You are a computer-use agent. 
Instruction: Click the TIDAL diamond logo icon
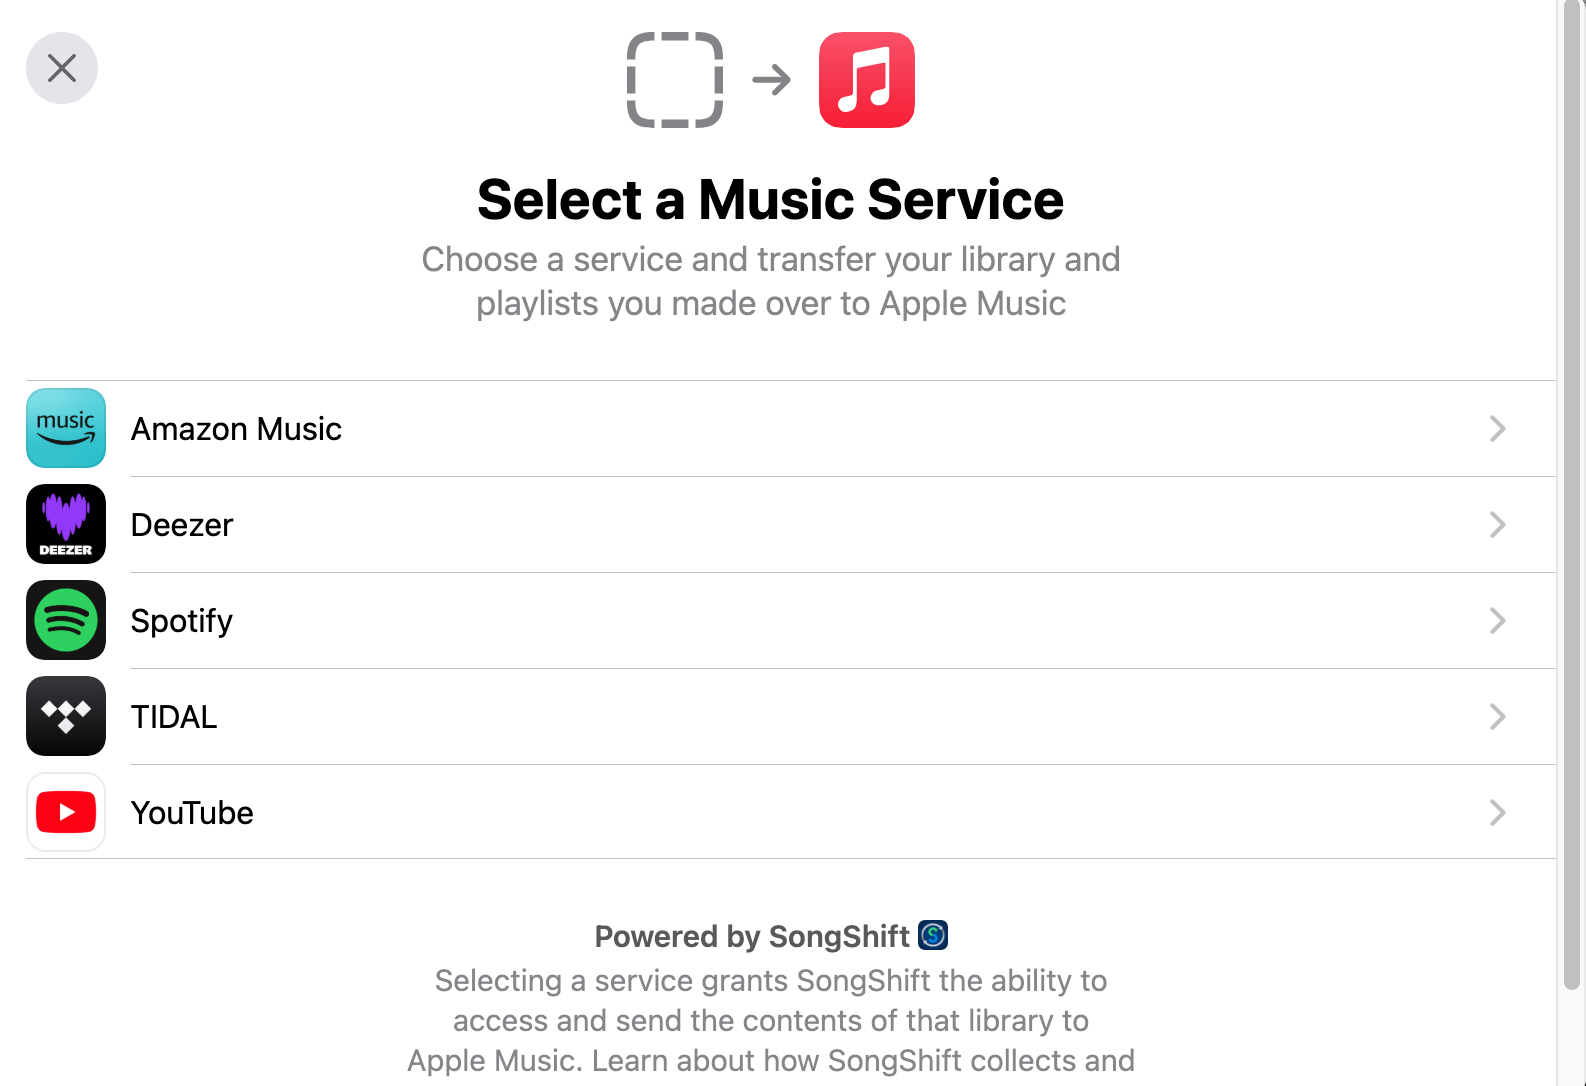66,716
